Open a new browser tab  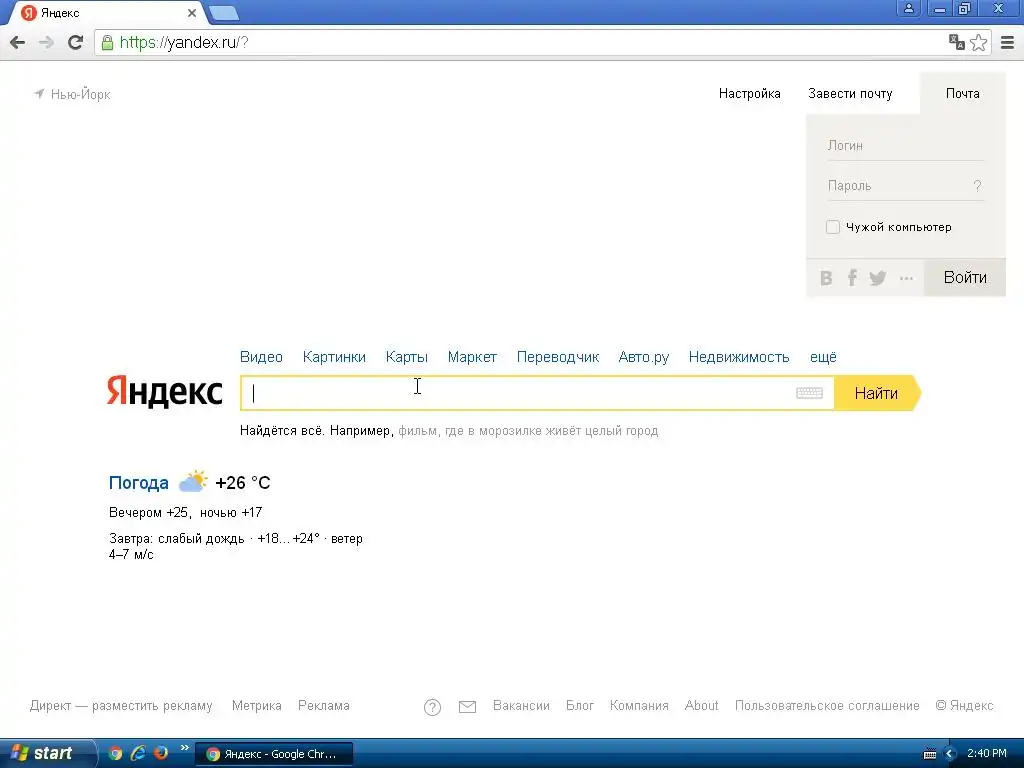[224, 13]
